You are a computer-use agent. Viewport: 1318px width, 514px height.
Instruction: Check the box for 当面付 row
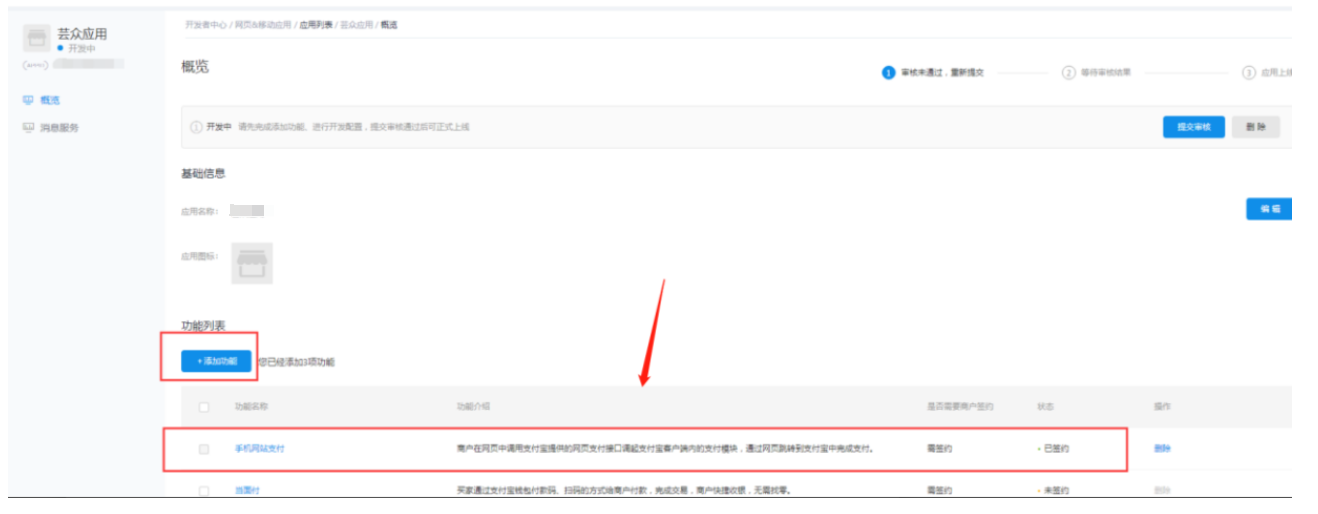[204, 491]
